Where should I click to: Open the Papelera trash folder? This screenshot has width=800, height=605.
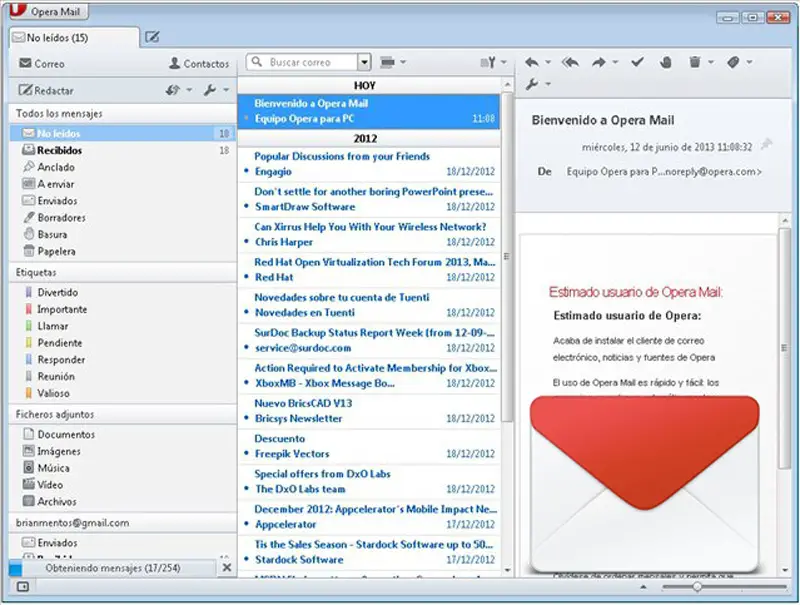(x=122, y=251)
